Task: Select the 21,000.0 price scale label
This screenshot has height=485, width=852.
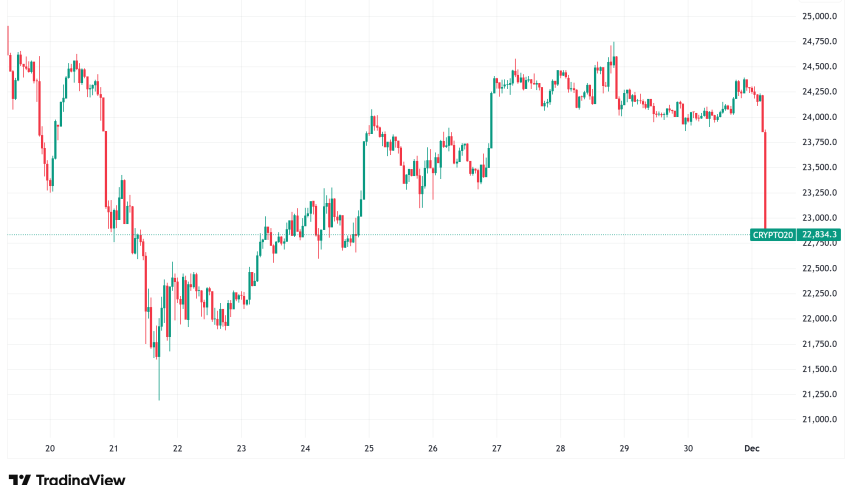Action: click(819, 420)
